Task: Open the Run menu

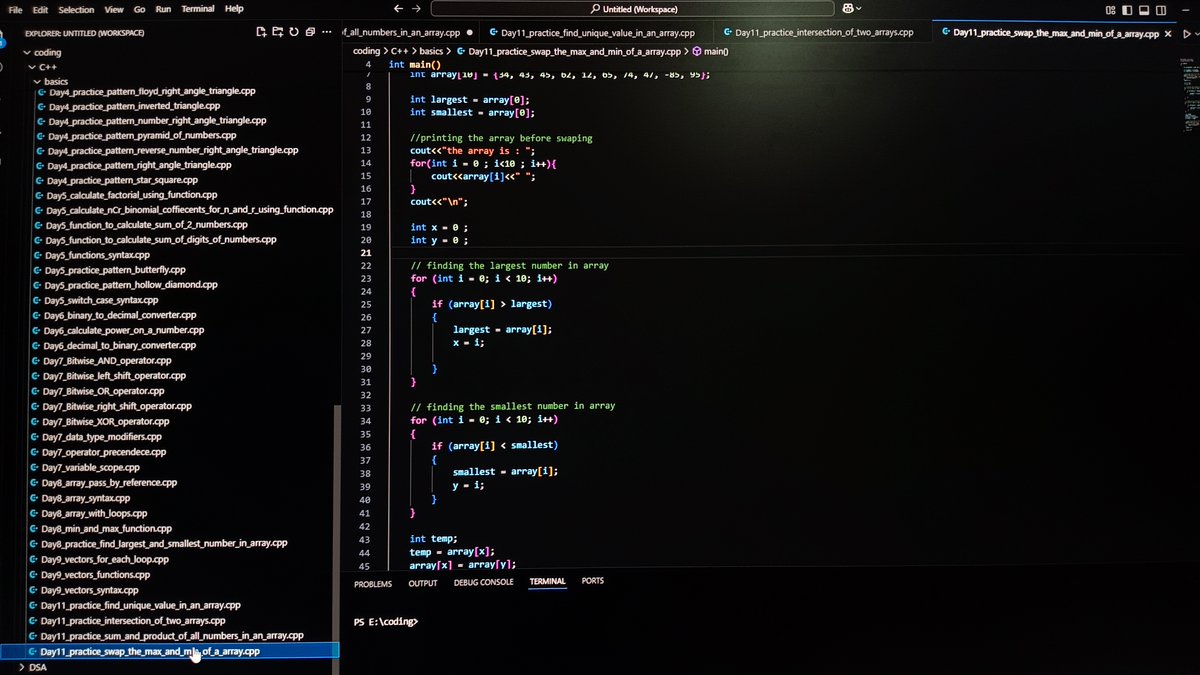Action: 163,9
